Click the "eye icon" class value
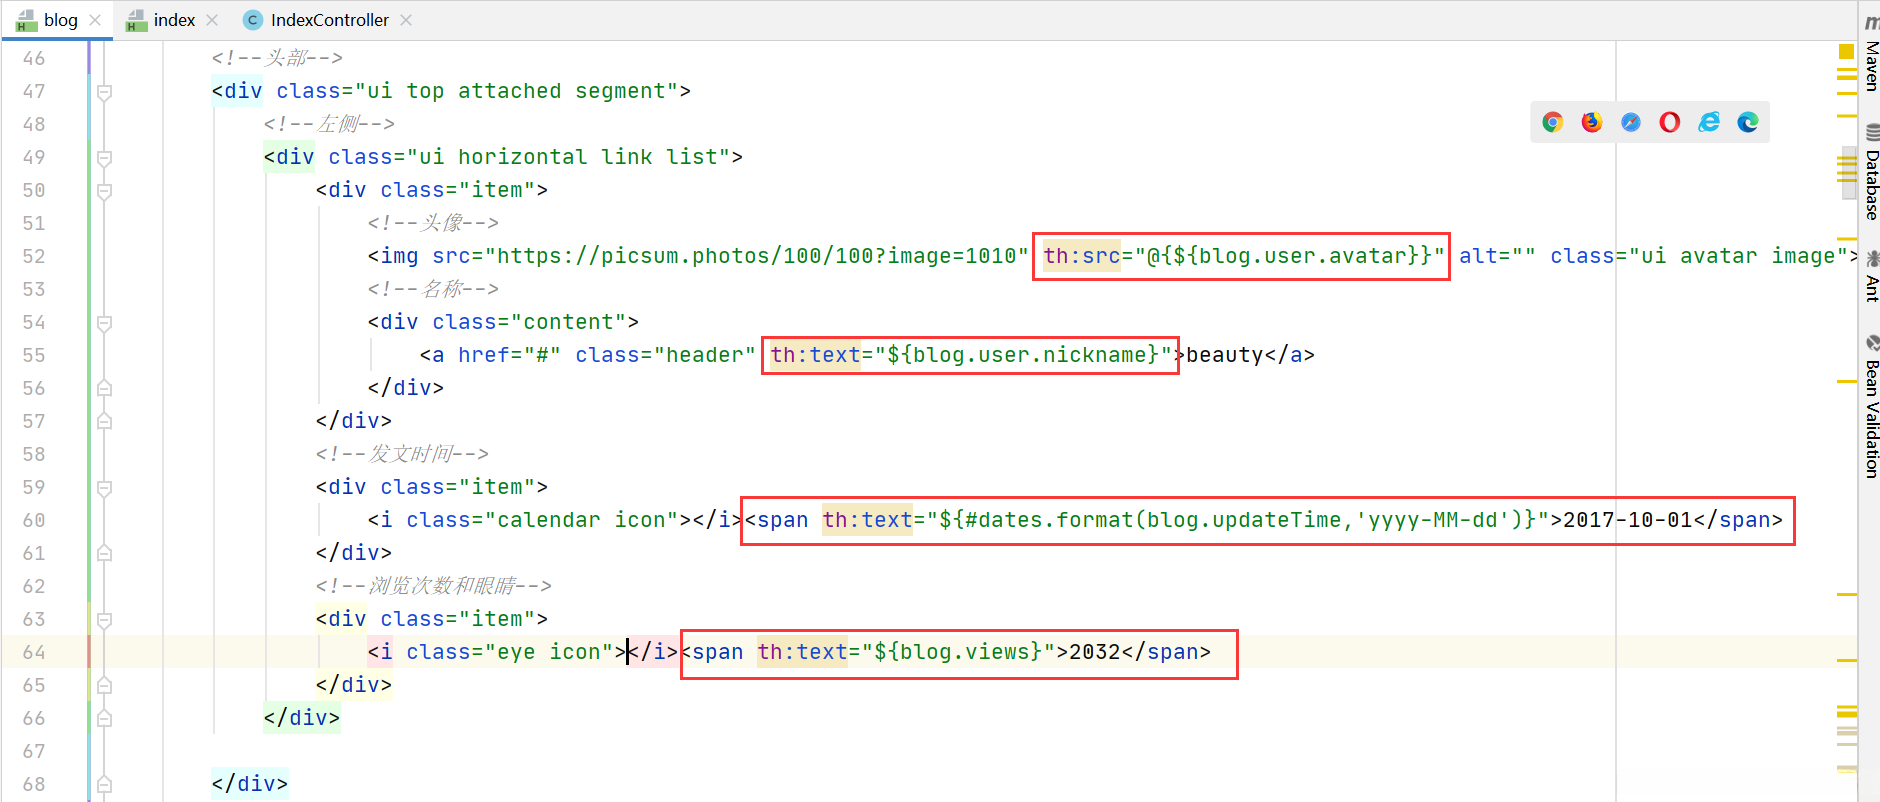The height and width of the screenshot is (802, 1880). pos(550,652)
